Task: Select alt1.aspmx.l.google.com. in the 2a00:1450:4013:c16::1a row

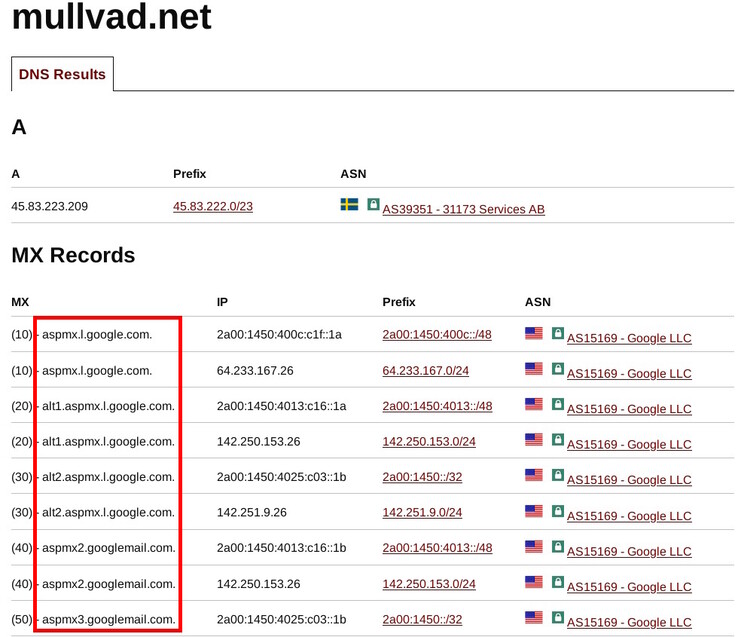Action: pos(108,406)
